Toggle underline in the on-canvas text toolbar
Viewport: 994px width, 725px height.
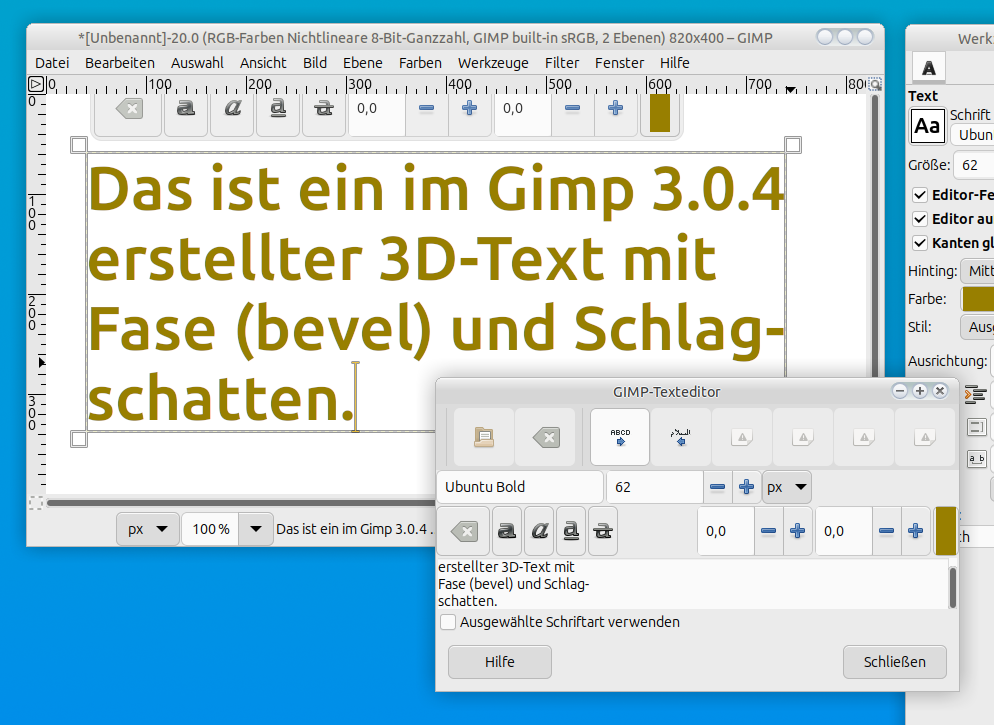coord(278,109)
